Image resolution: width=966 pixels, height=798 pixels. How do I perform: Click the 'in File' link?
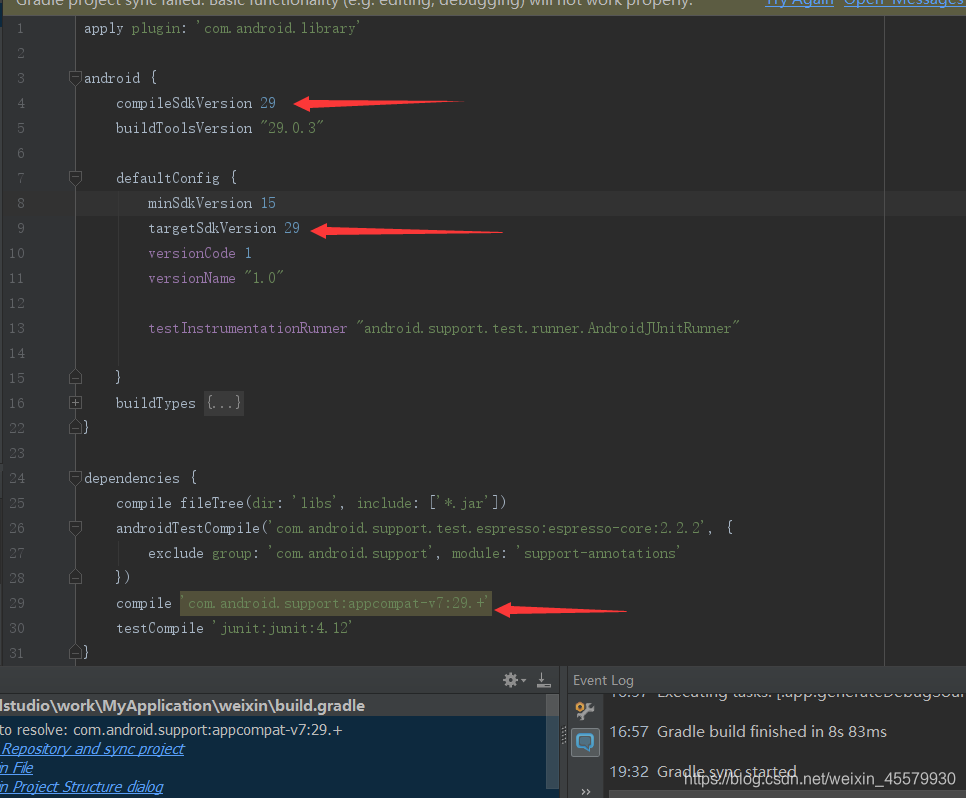click(17, 768)
